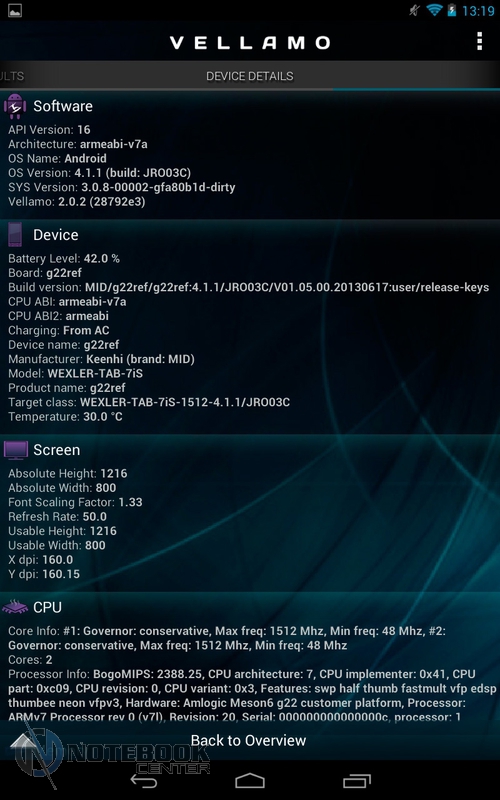The image size is (500, 800).
Task: Open recent apps navigation button
Action: tap(357, 781)
